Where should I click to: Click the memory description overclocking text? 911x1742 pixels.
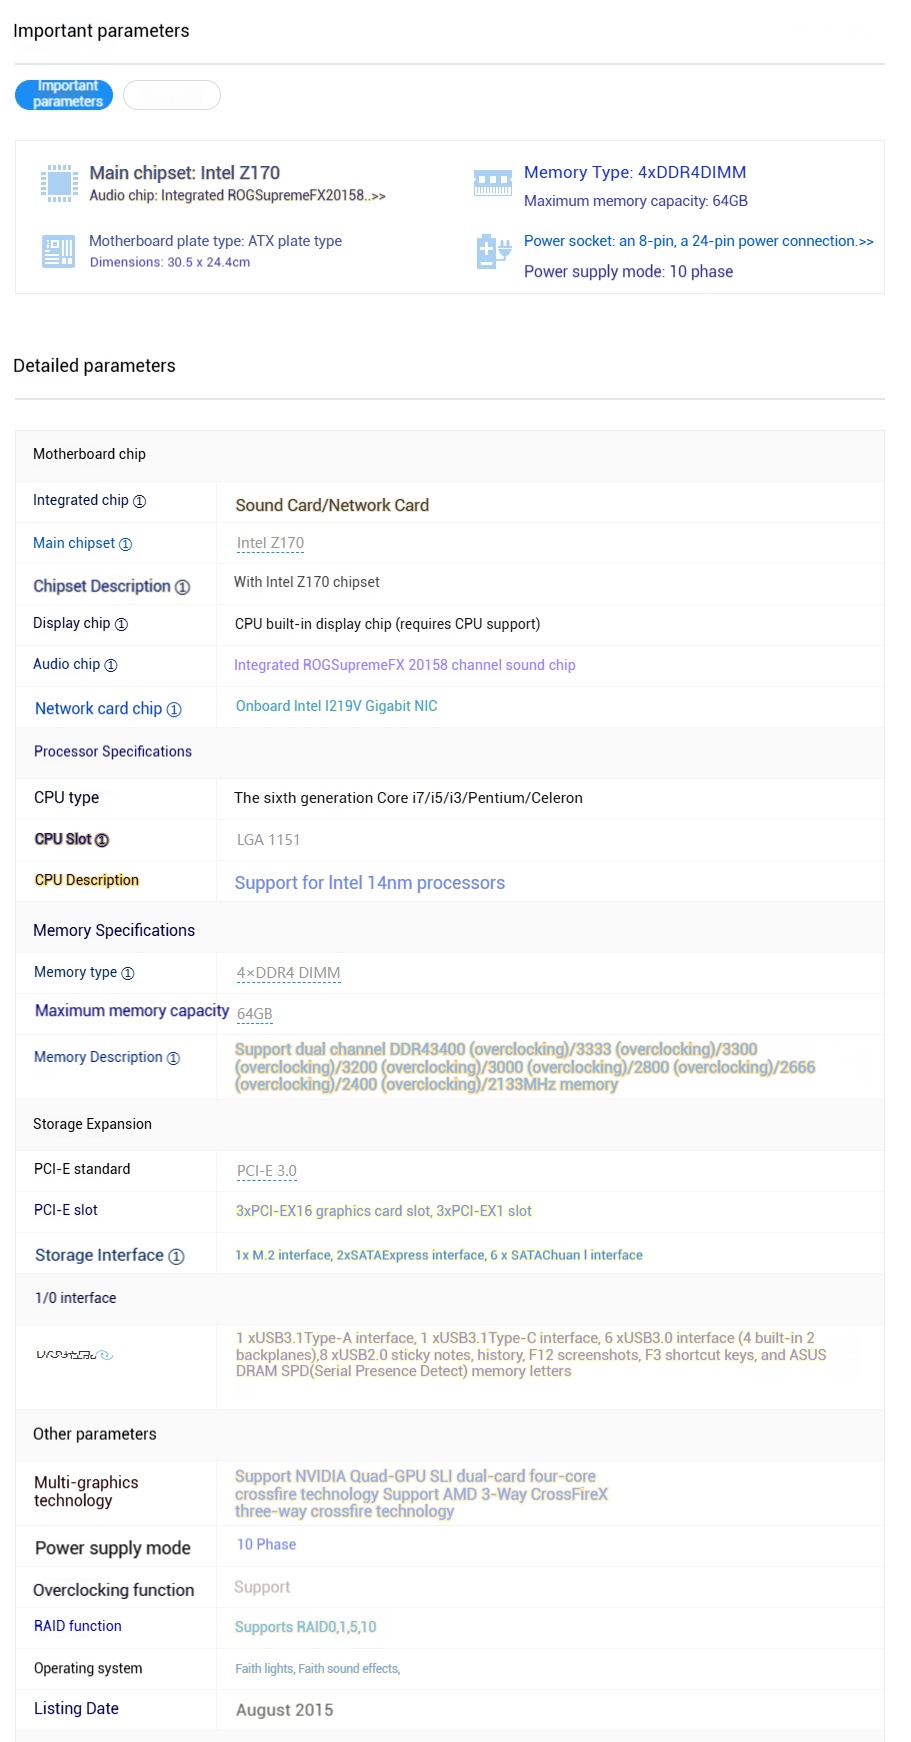click(525, 1067)
